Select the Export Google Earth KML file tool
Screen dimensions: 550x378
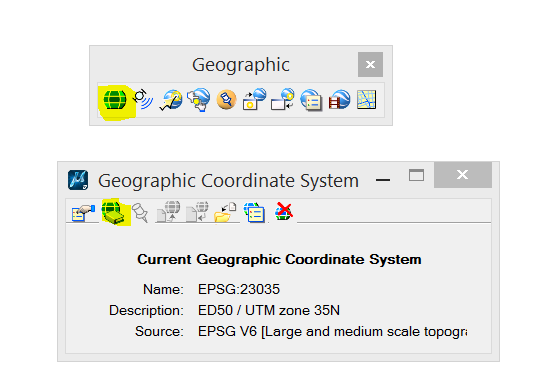coord(171,100)
